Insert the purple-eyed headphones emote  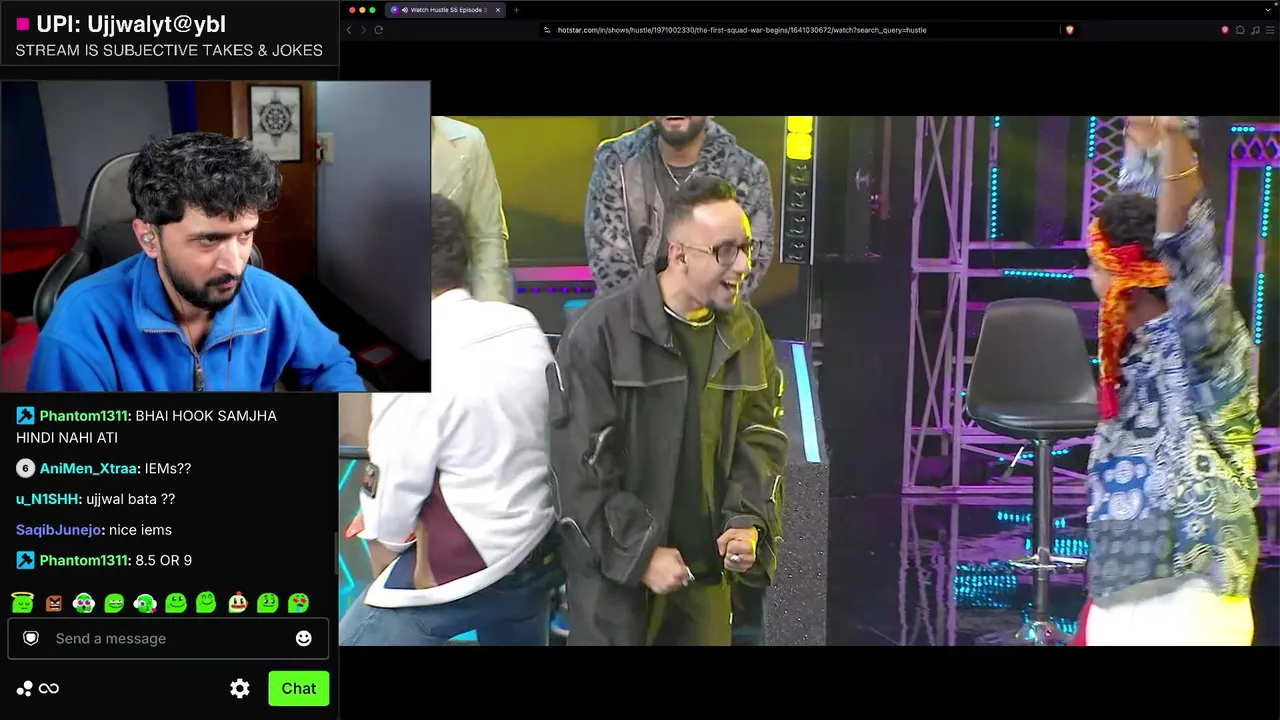pos(84,603)
